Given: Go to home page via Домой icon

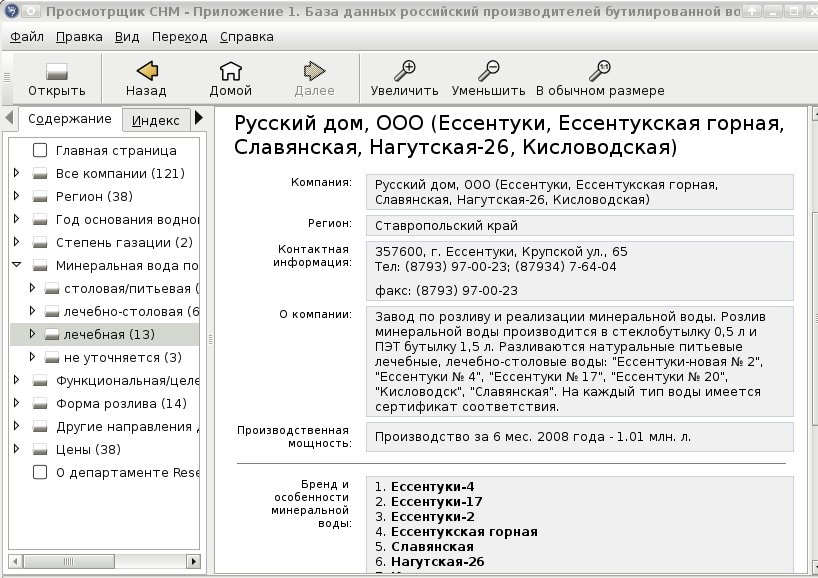Looking at the screenshot, I should point(230,71).
